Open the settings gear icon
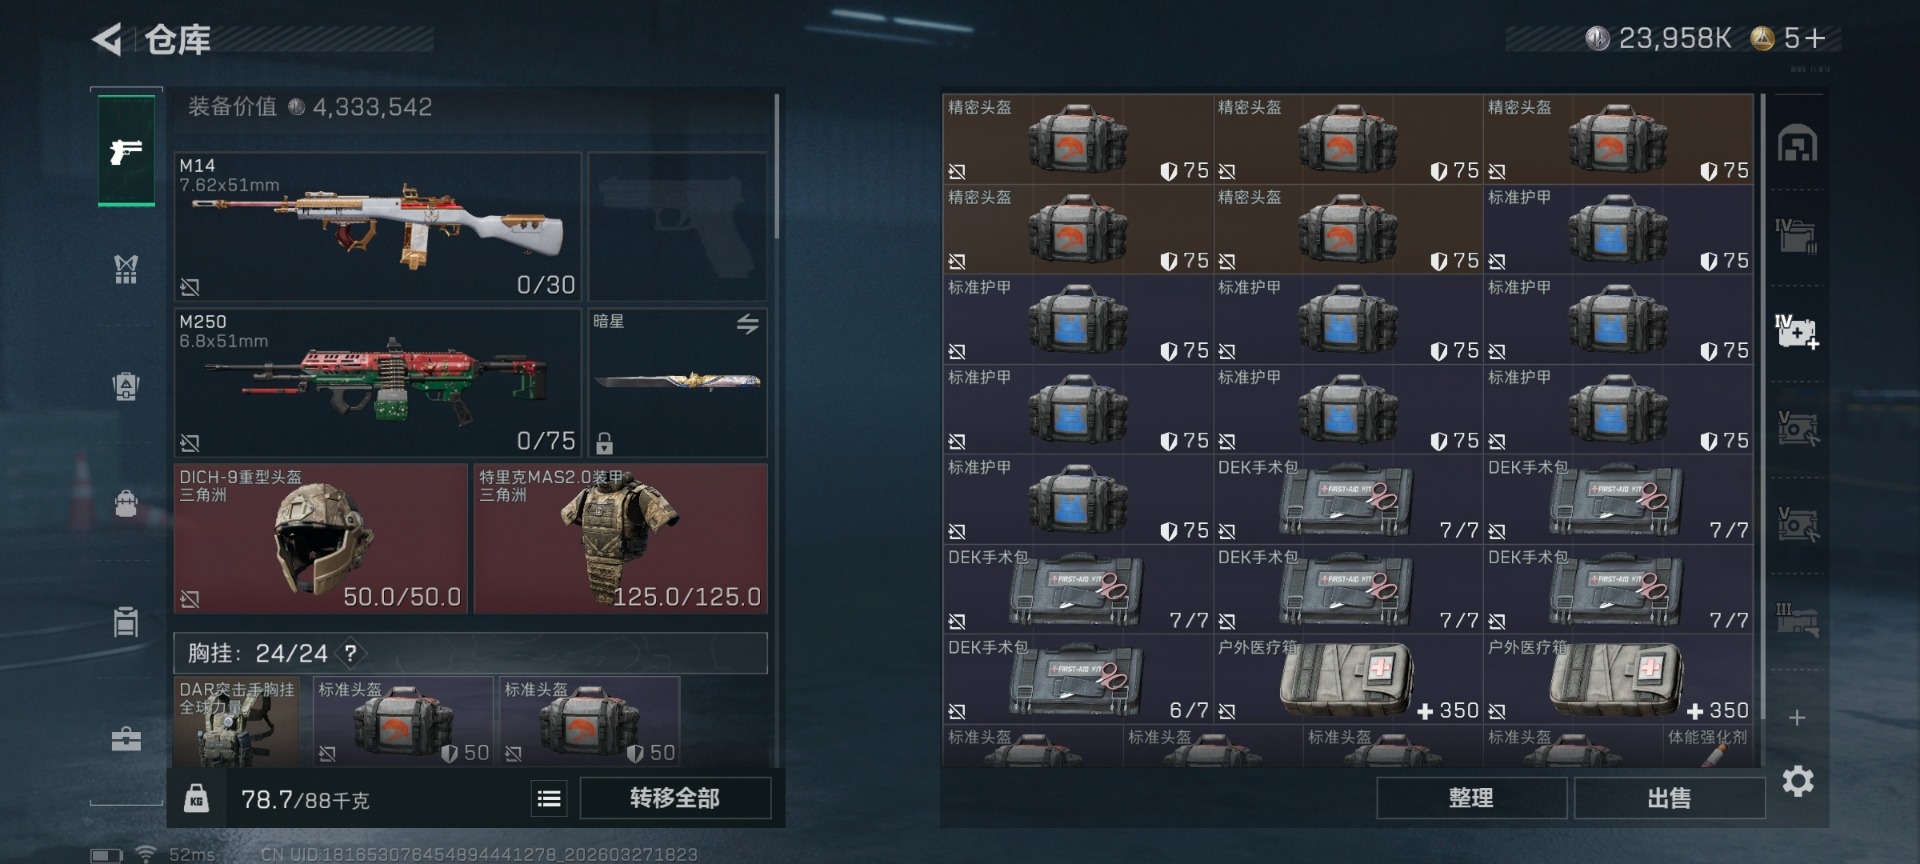The width and height of the screenshot is (1920, 864). click(x=1797, y=781)
